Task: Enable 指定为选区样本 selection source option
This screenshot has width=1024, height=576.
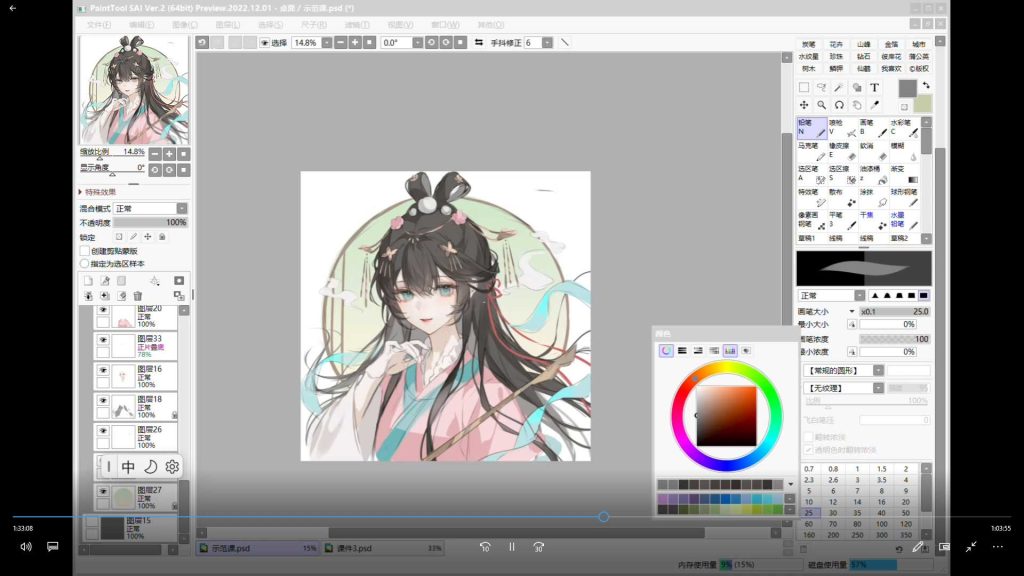Action: pyautogui.click(x=84, y=264)
